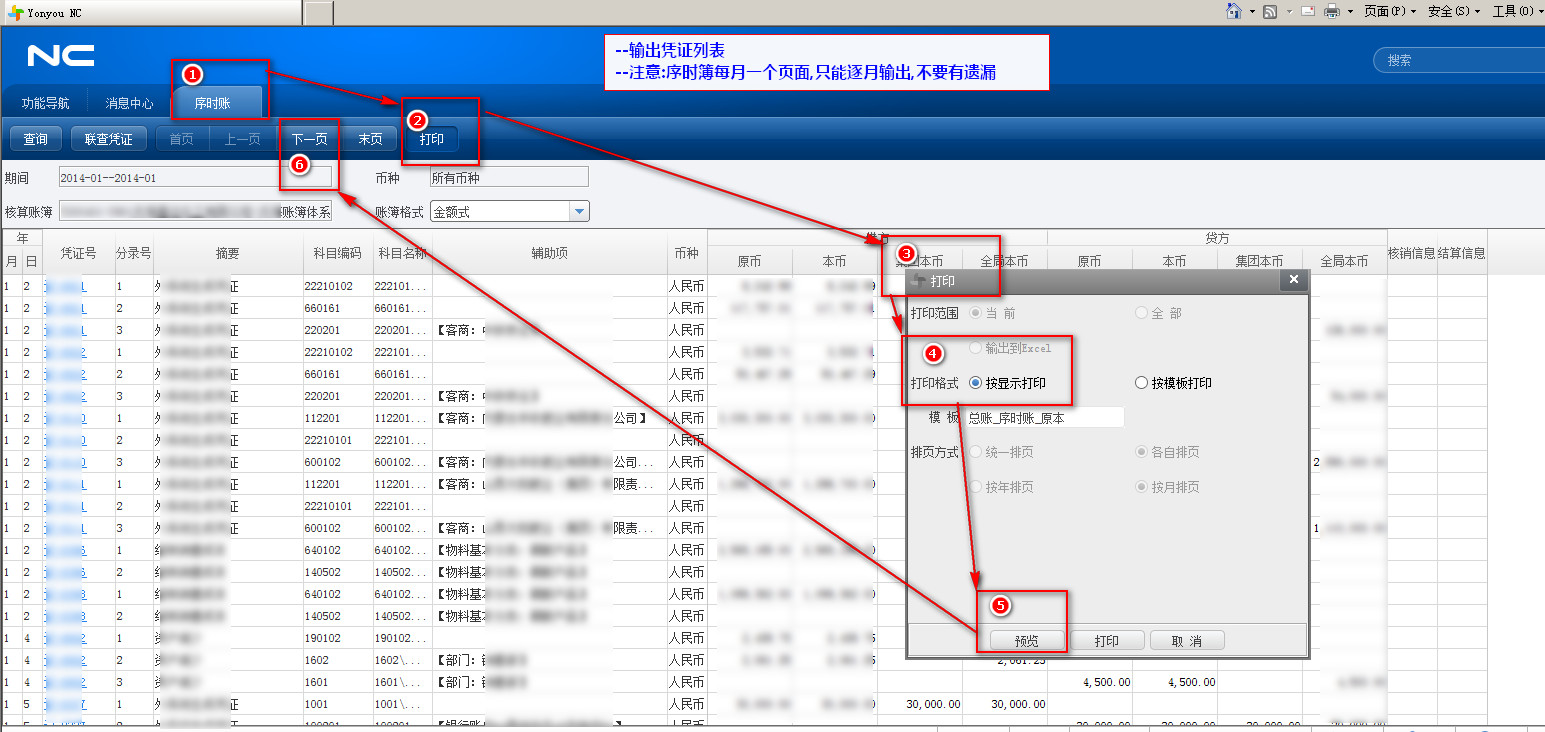Click the Yonyou NC tab icon
This screenshot has height=732, width=1545.
click(x=16, y=12)
